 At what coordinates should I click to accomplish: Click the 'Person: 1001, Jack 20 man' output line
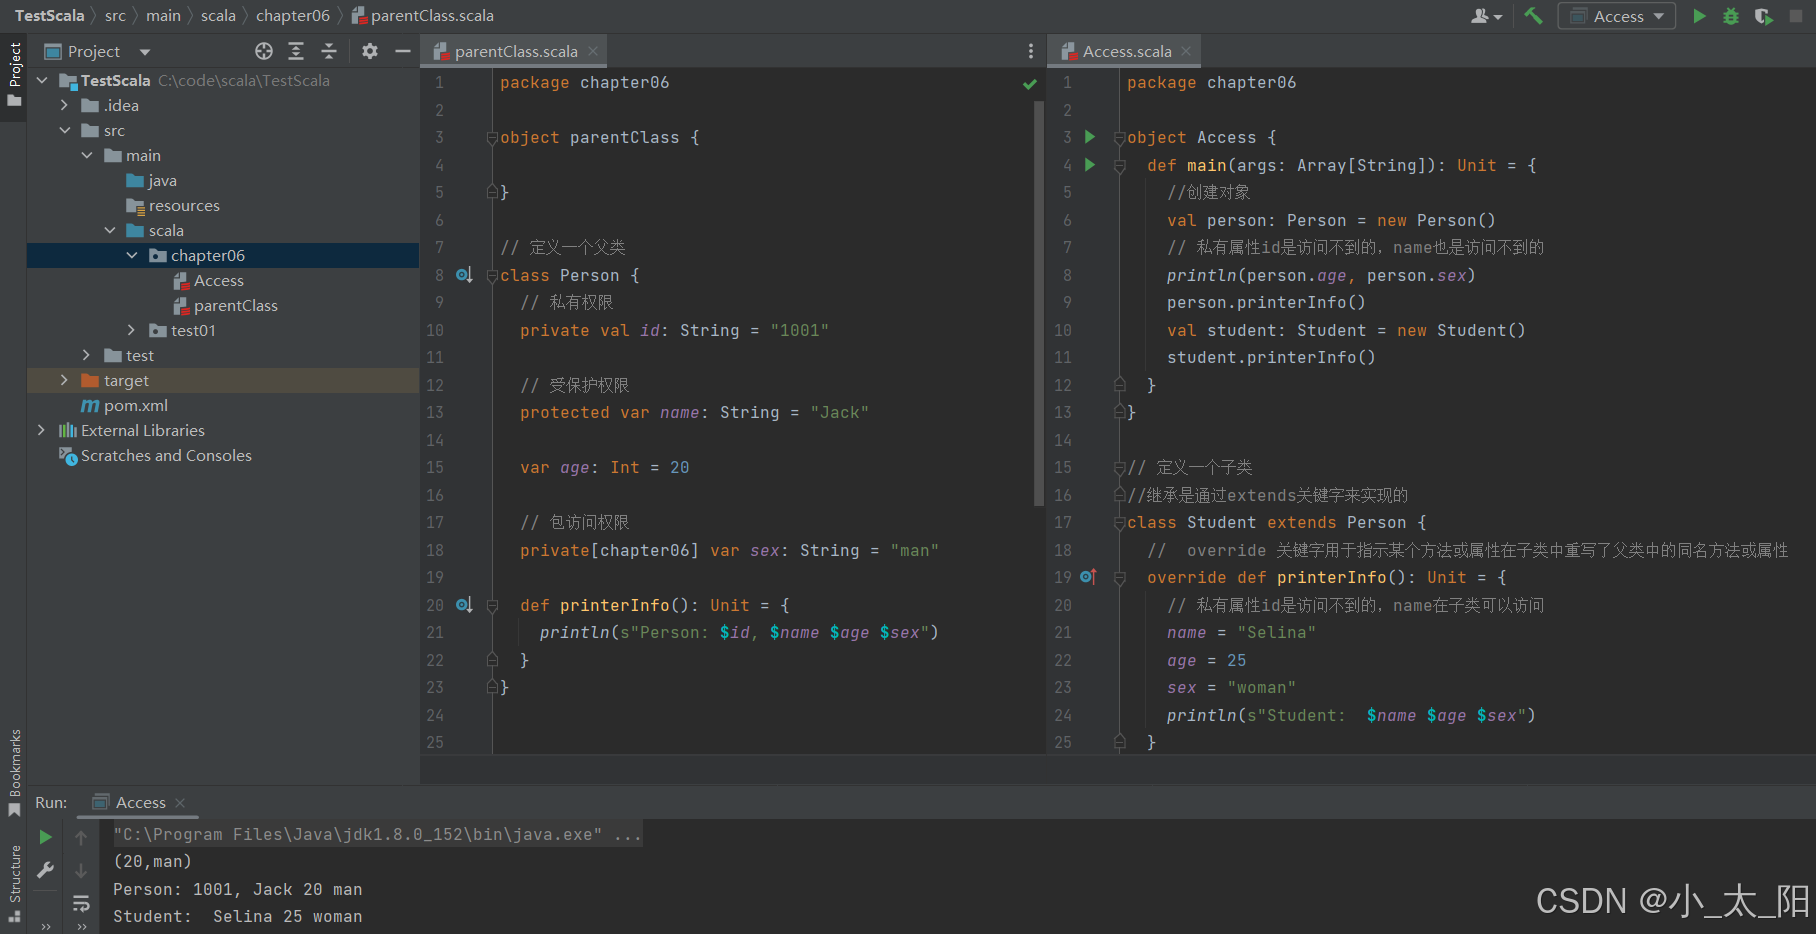pos(238,889)
